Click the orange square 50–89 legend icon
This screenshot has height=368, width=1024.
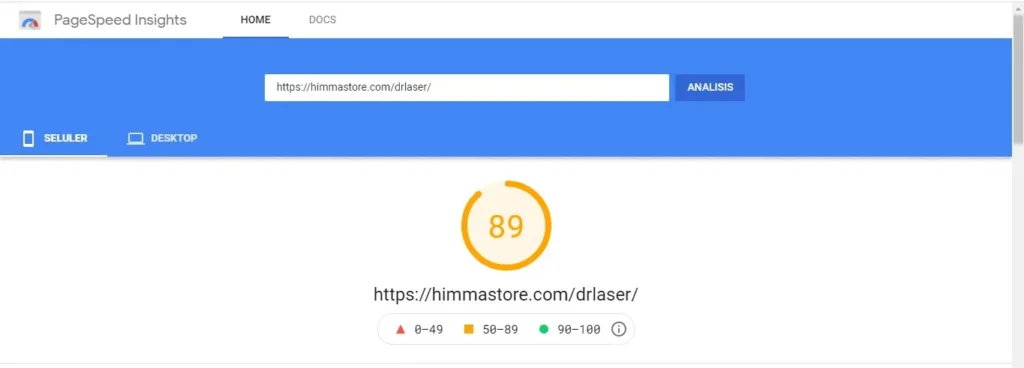click(468, 330)
